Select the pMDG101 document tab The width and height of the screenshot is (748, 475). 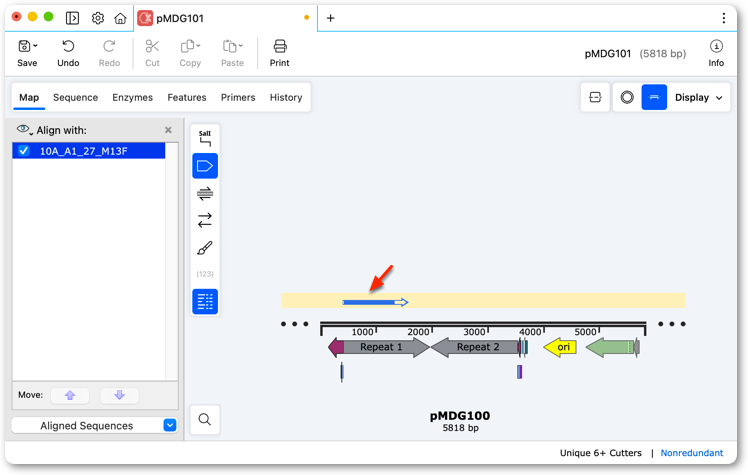(225, 18)
